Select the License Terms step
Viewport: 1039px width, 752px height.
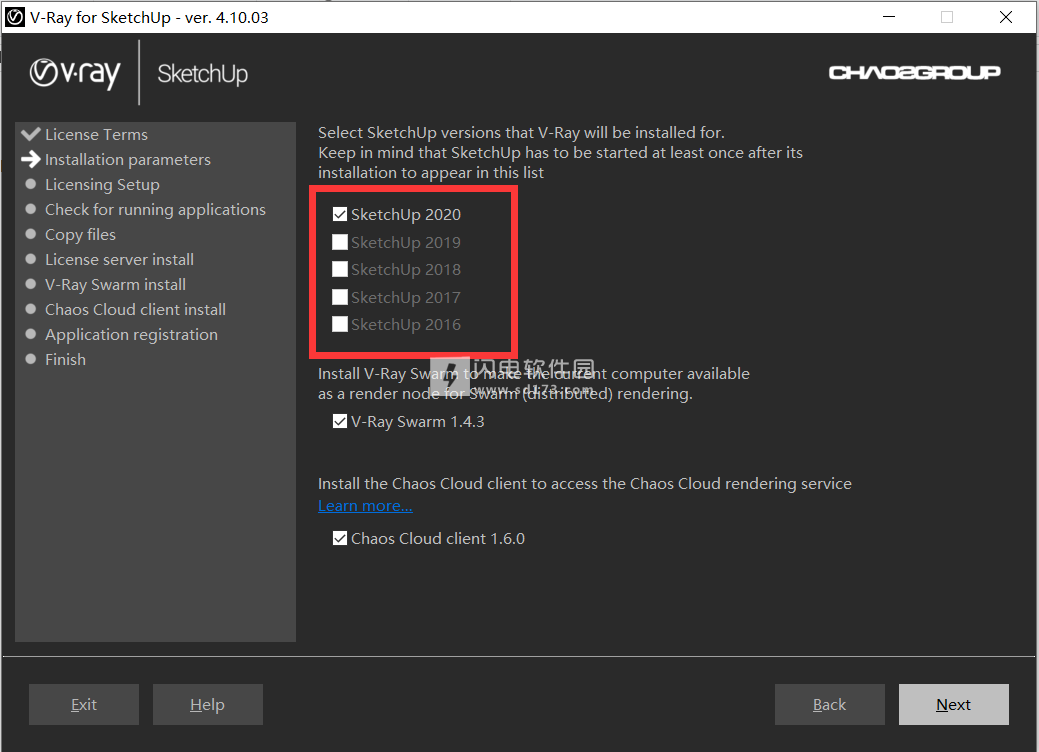point(96,134)
